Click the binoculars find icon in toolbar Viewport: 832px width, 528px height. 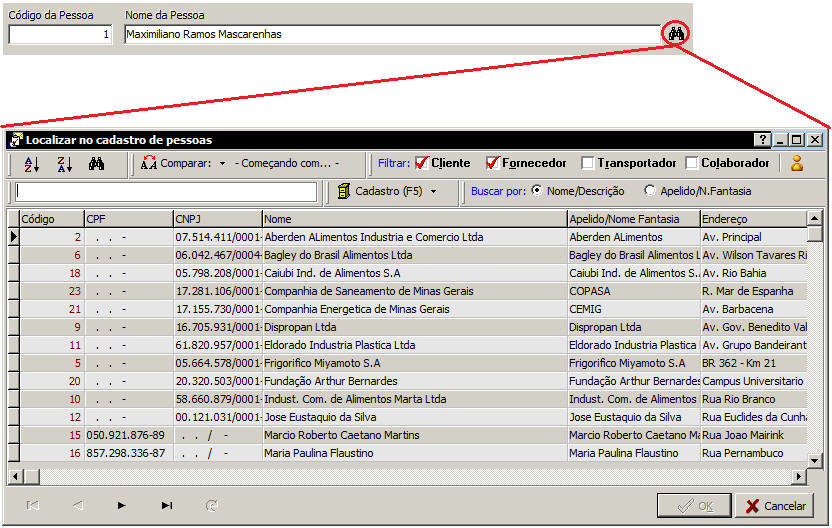tap(97, 164)
